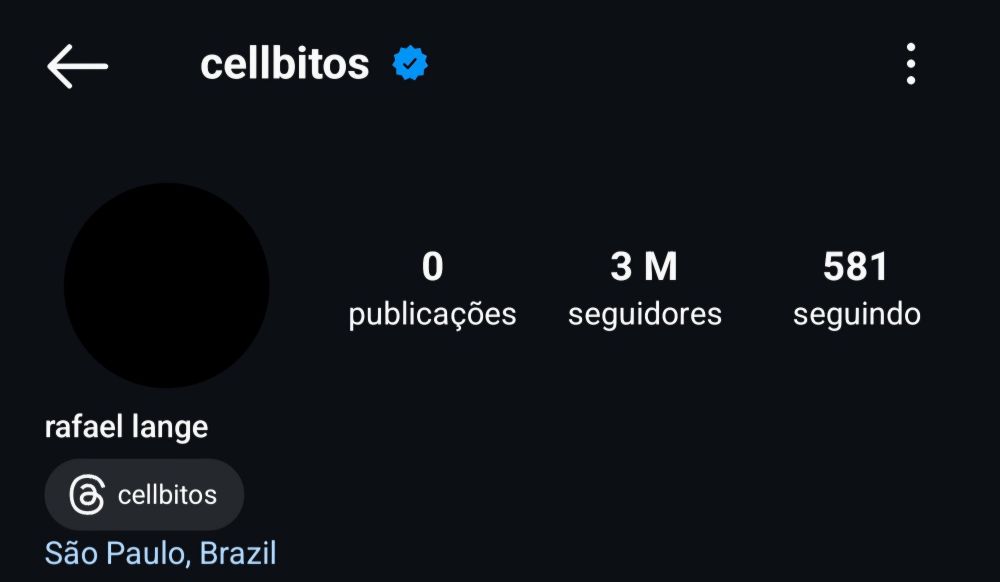This screenshot has width=1000, height=582.
Task: View the black circular profile picture
Action: click(x=166, y=285)
